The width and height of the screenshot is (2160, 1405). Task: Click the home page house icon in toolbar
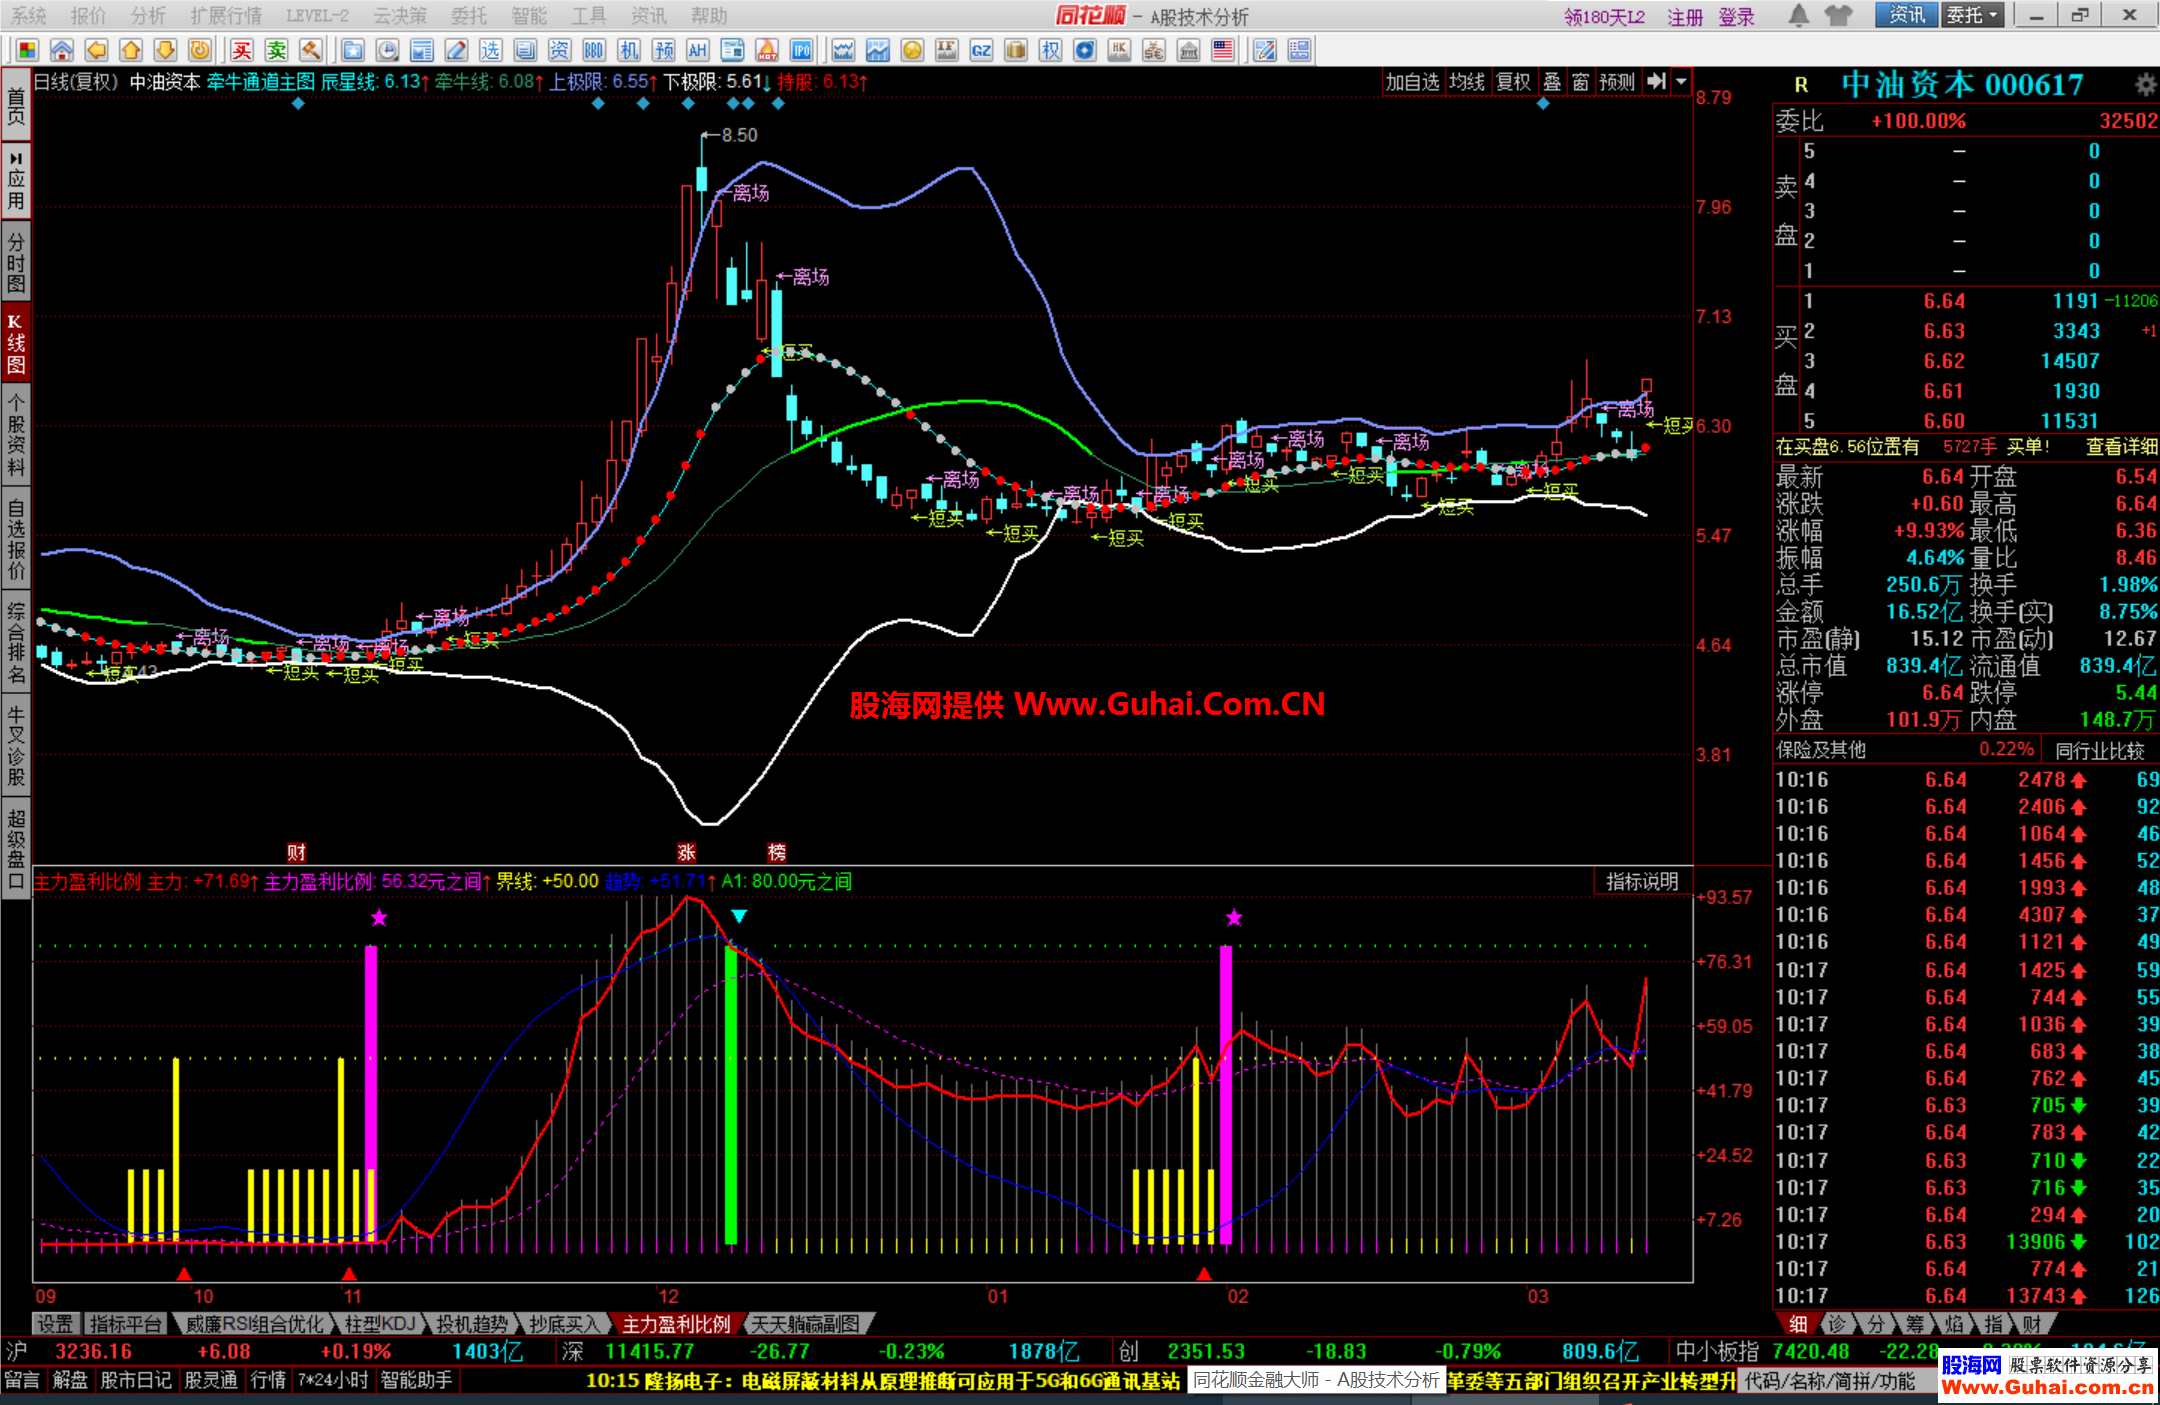[62, 50]
